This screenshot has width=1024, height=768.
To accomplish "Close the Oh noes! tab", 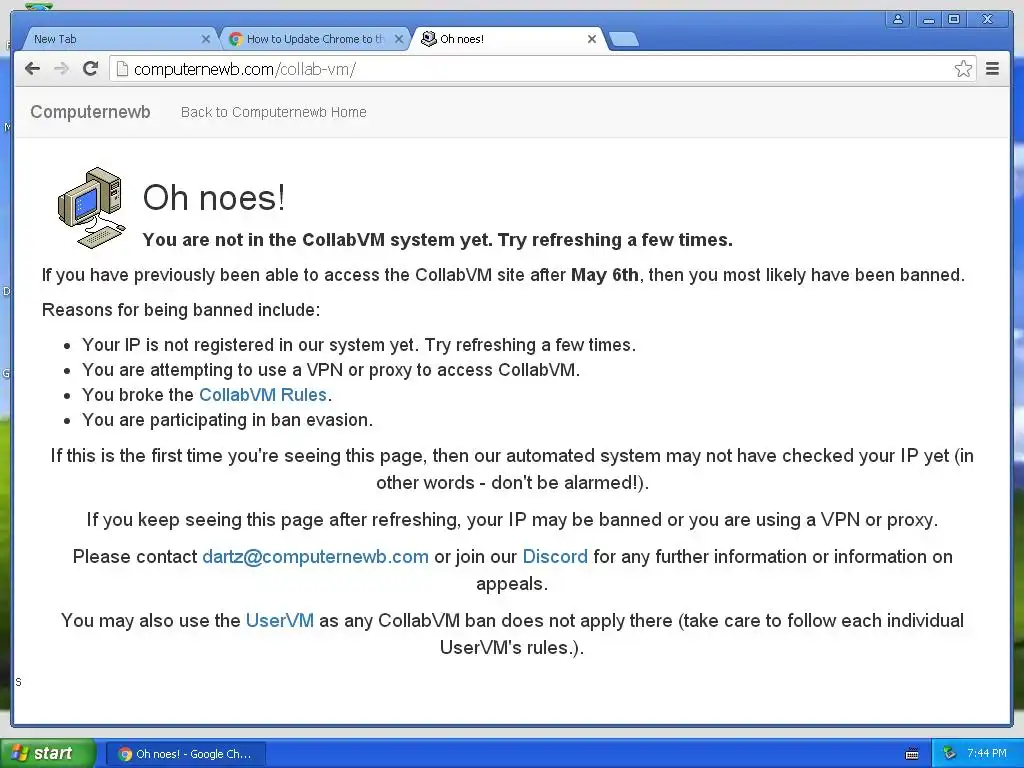I will coord(592,39).
